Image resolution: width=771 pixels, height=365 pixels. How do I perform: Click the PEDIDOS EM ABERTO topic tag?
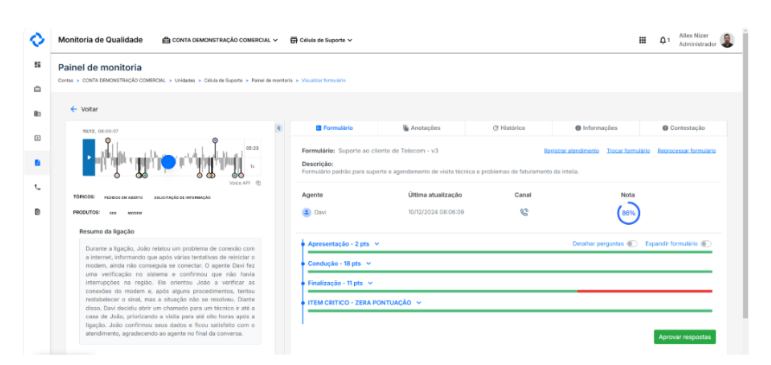pos(123,197)
